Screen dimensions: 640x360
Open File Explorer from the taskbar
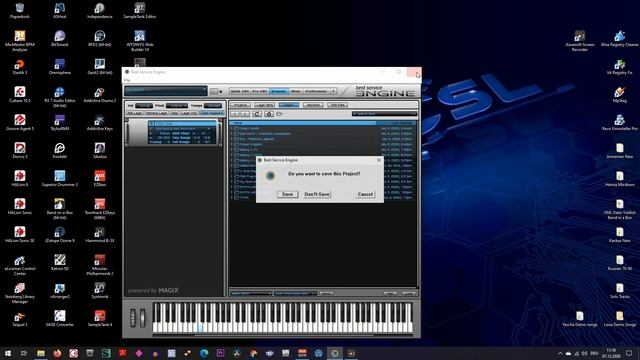pyautogui.click(x=41, y=353)
